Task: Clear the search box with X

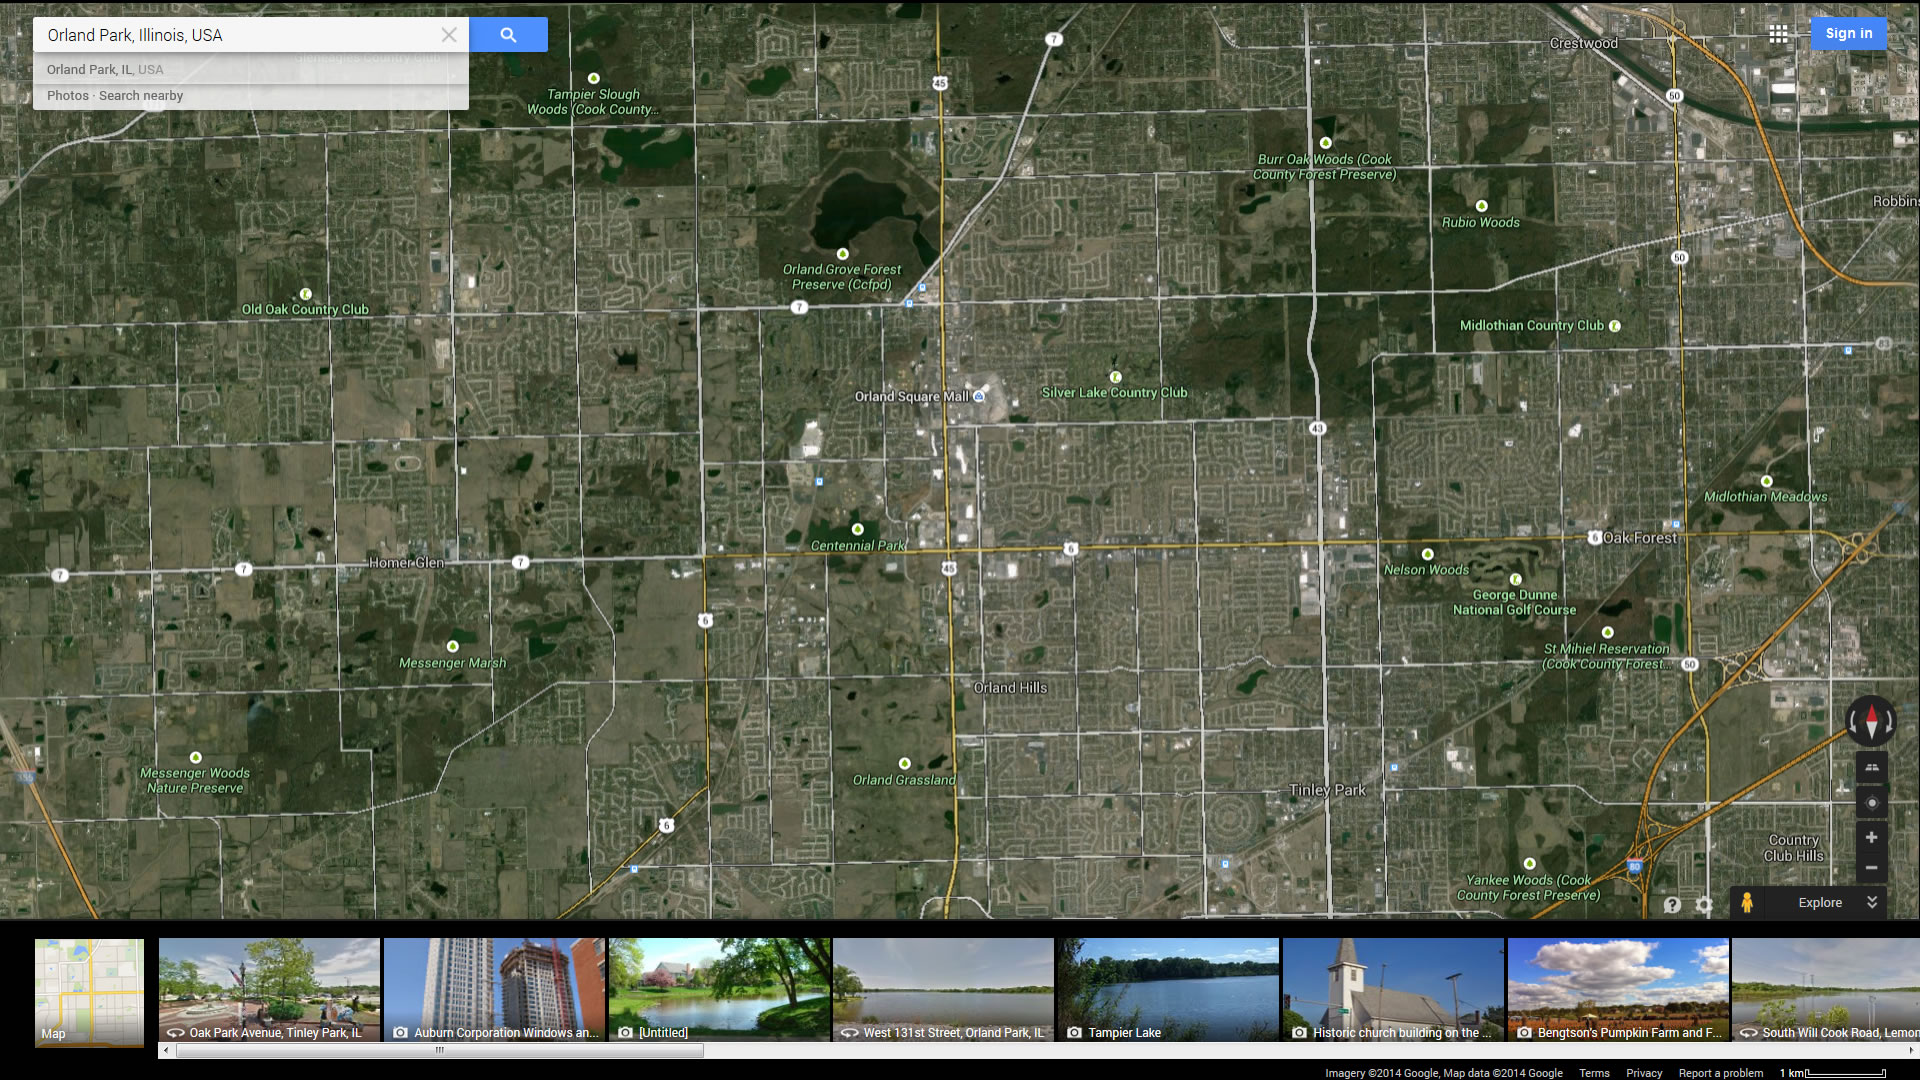Action: (x=449, y=35)
